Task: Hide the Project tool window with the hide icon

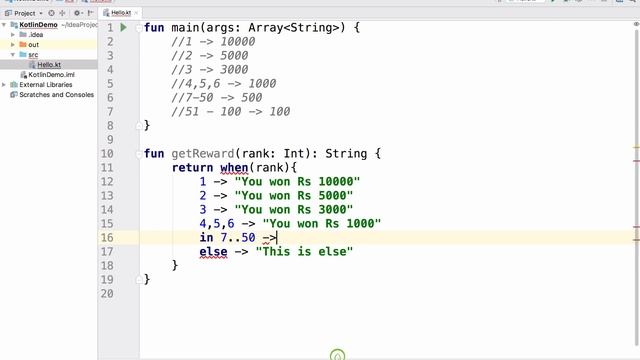Action: click(91, 13)
